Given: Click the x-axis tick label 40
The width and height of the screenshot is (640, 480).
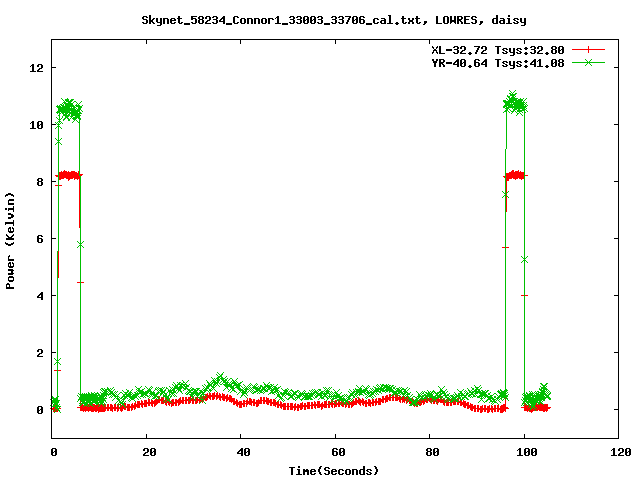Looking at the screenshot, I should 244,452.
